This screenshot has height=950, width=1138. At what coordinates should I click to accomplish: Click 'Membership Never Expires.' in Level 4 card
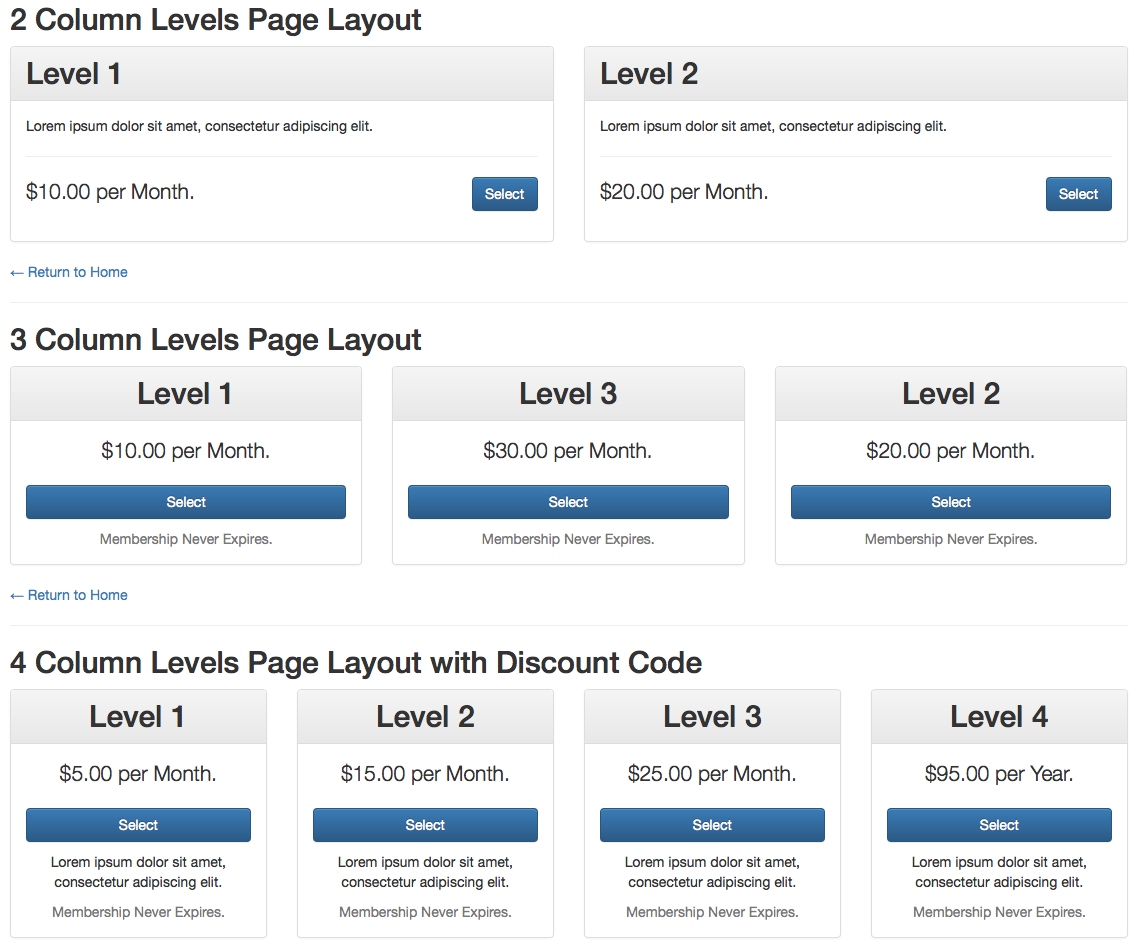click(x=999, y=912)
